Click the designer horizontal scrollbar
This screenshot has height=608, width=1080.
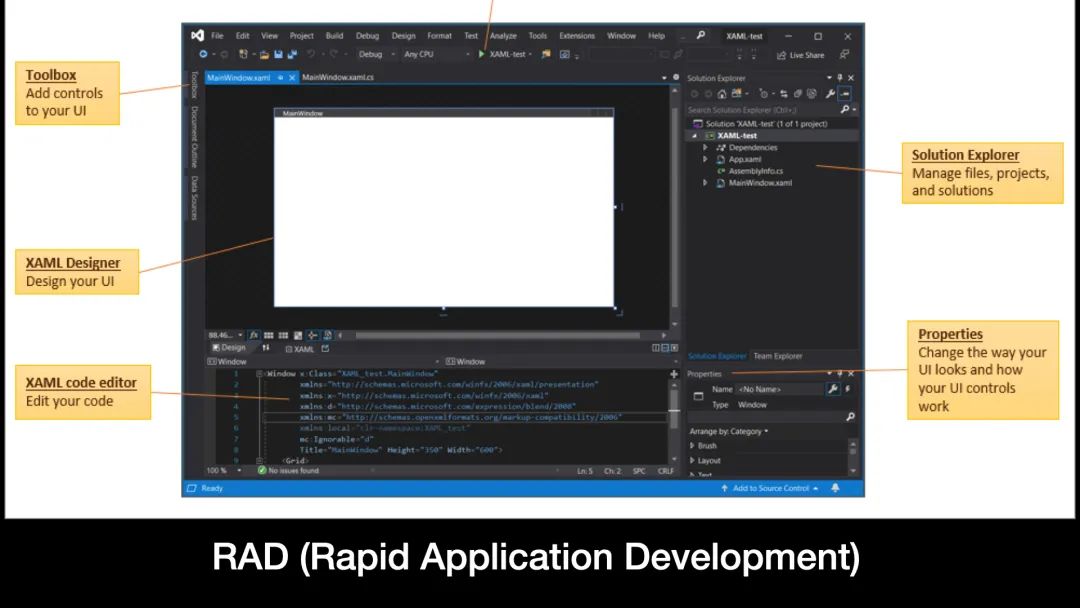500,335
